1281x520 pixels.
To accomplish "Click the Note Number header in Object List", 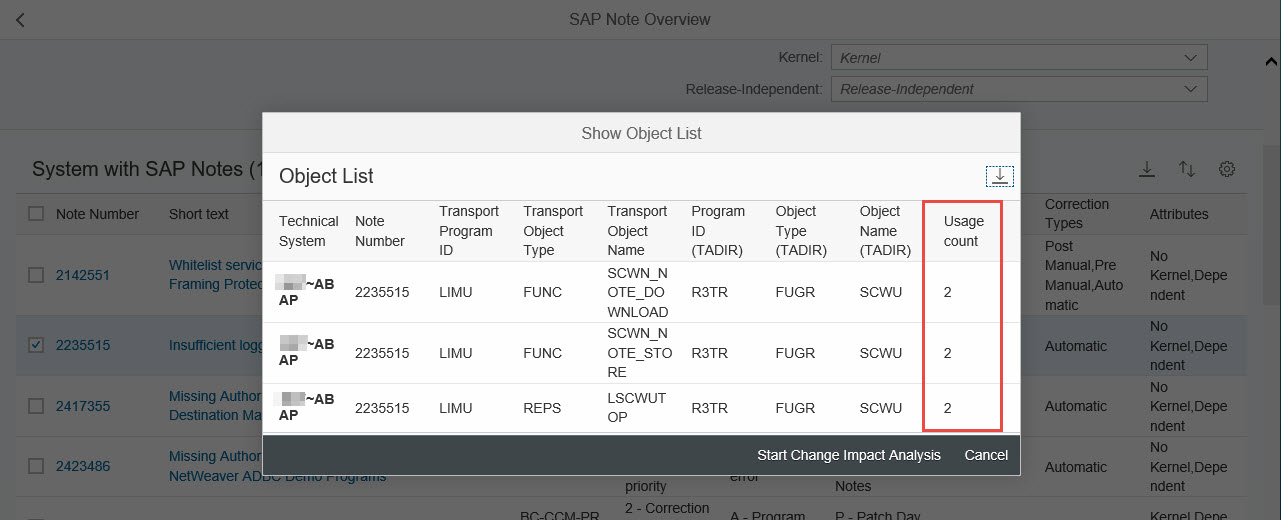I will (x=380, y=231).
